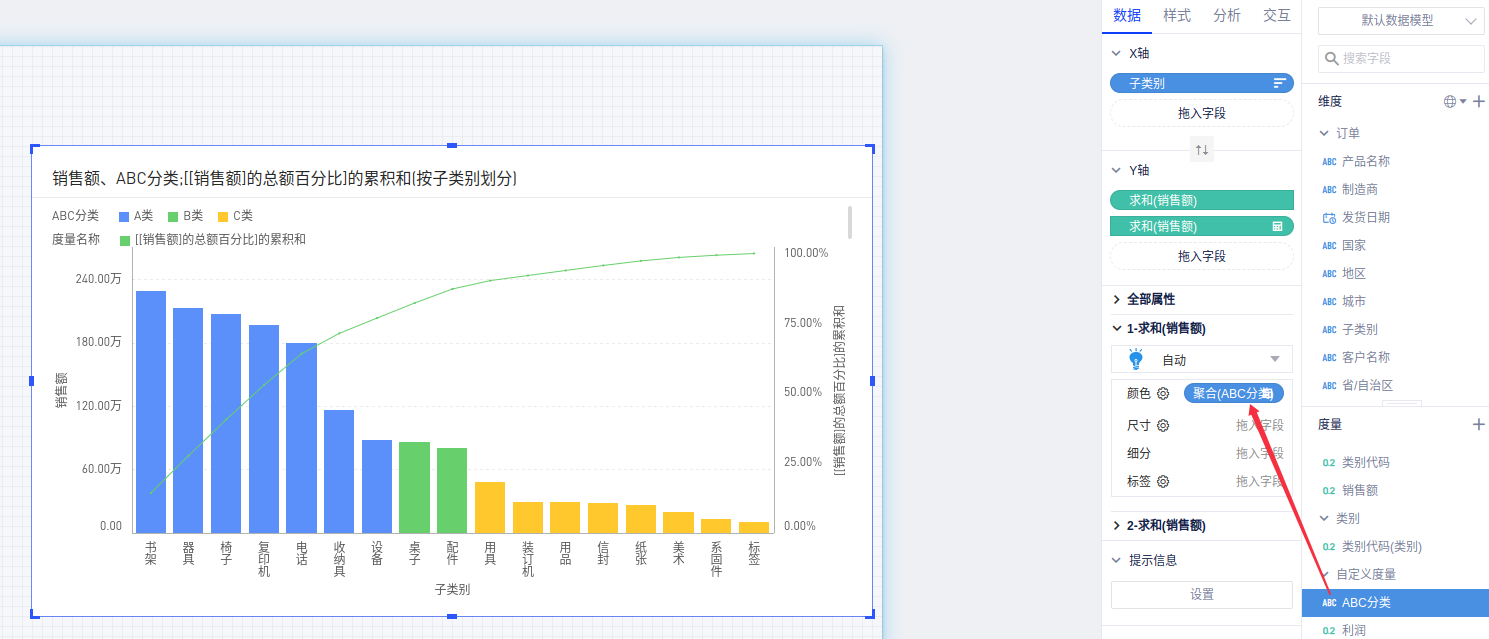Open 颜色 settings gear icon

point(1163,394)
